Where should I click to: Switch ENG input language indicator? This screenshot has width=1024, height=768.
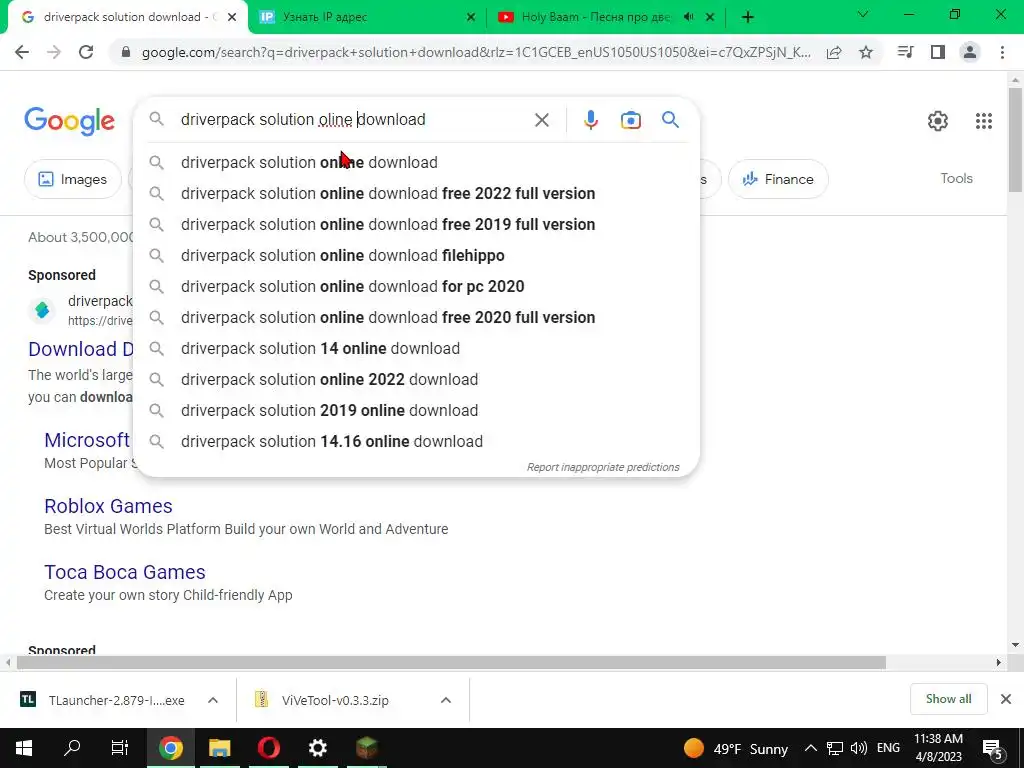click(888, 748)
